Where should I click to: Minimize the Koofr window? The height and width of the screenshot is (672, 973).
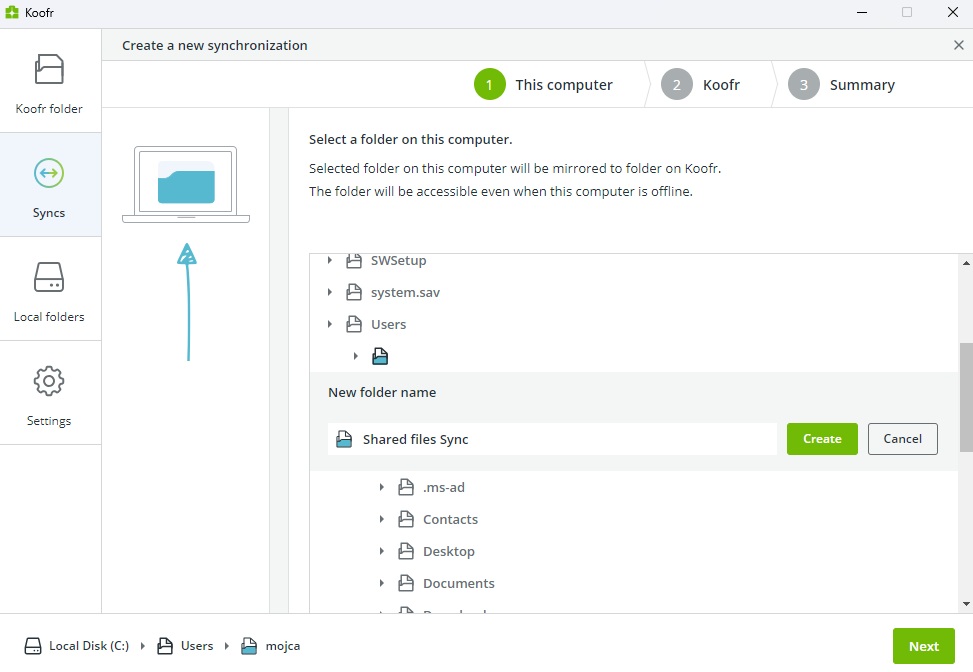click(862, 12)
